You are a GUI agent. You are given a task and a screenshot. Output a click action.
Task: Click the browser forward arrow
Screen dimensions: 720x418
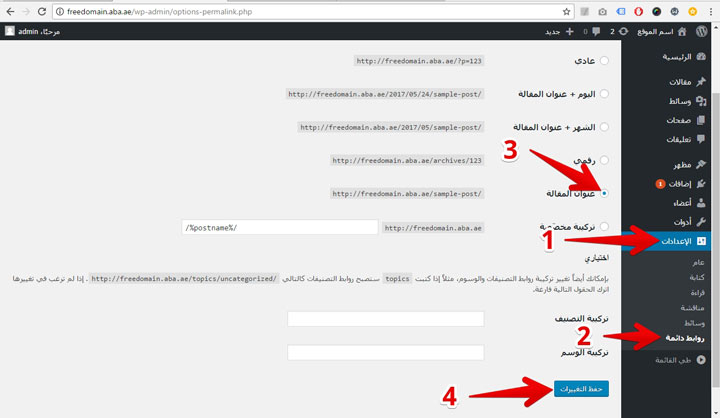coord(26,11)
